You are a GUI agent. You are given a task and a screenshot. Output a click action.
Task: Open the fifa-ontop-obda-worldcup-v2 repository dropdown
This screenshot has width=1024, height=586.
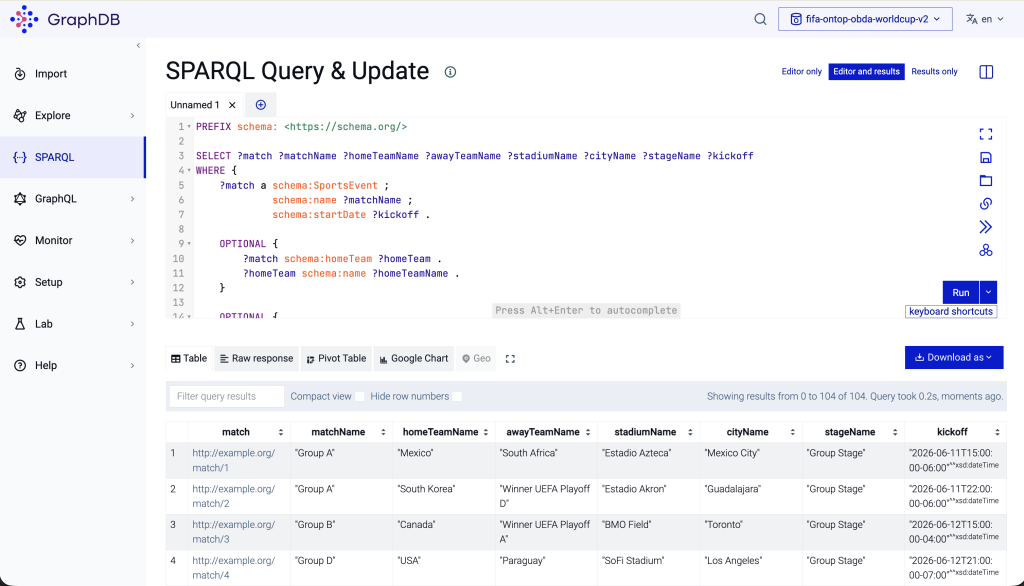[x=865, y=19]
